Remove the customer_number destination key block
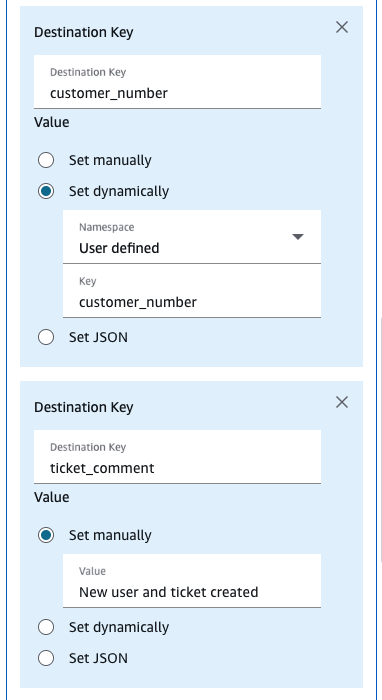Screen dimensions: 382x700 (x=341, y=27)
